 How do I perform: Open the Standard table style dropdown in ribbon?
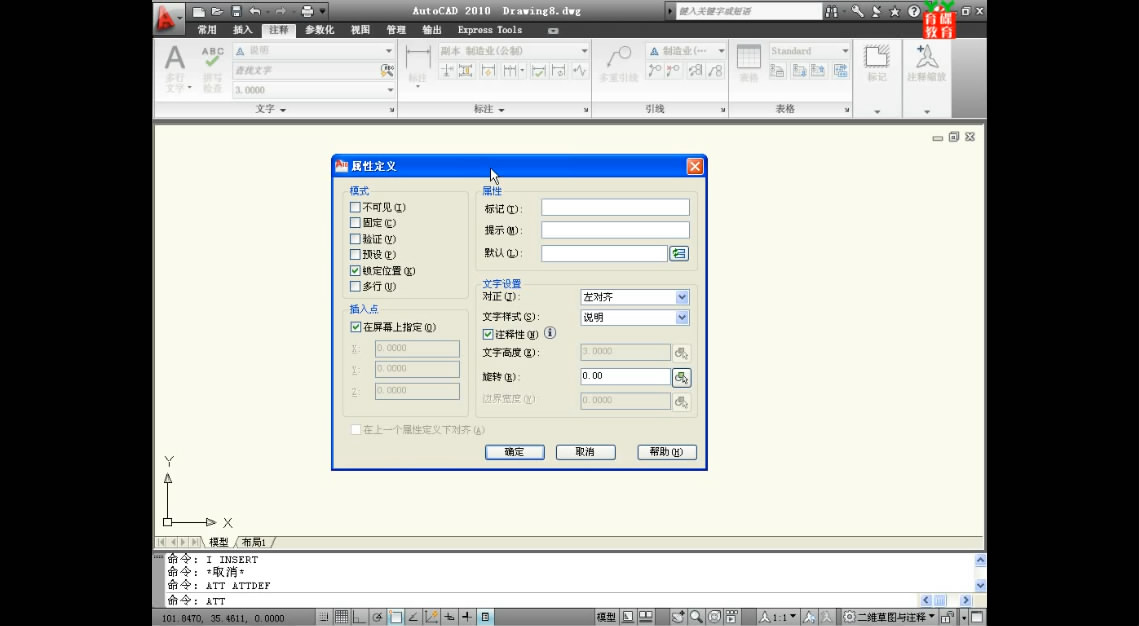point(809,51)
